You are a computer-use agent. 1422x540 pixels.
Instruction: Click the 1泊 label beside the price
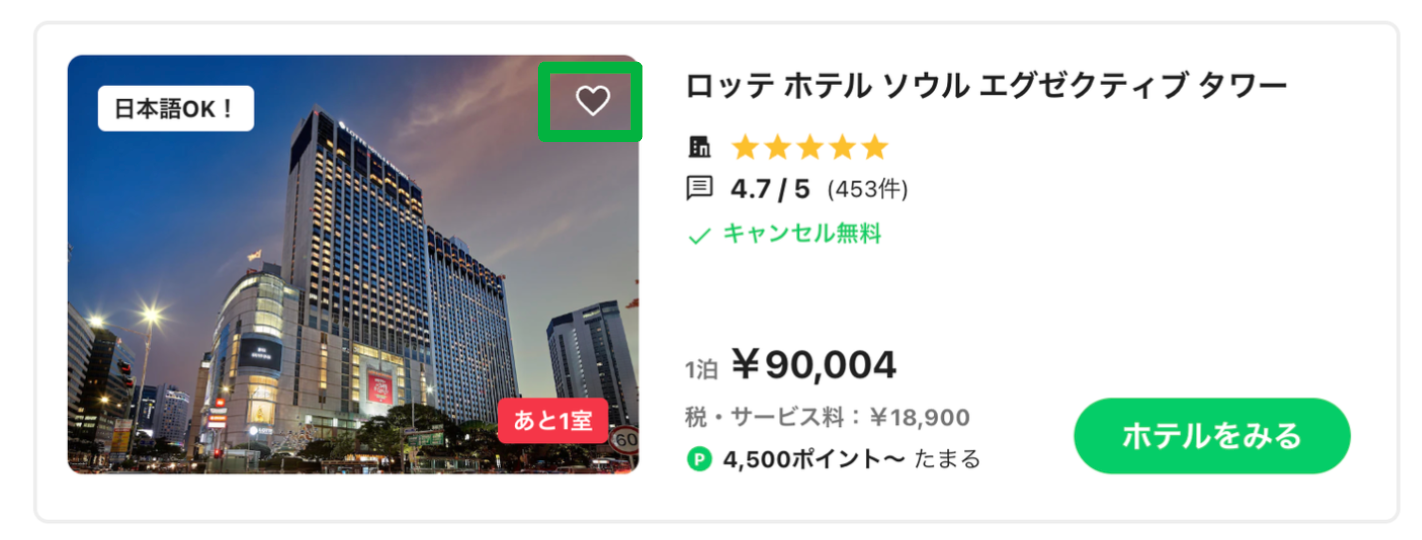click(x=701, y=370)
